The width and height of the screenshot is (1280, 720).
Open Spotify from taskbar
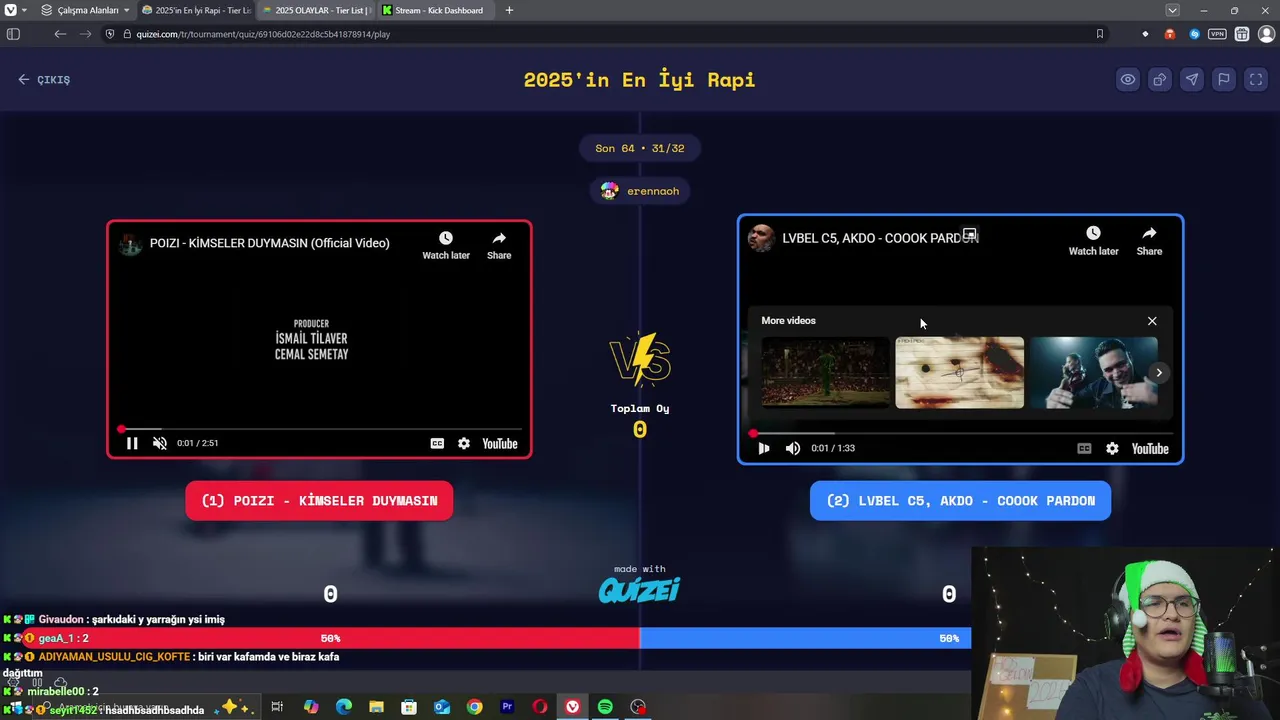605,707
